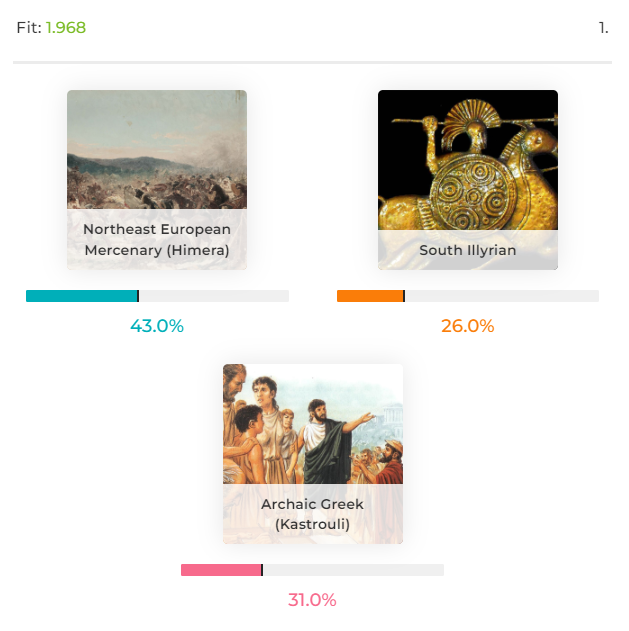Image resolution: width=629 pixels, height=631 pixels.
Task: Click the "Northeast European Mercenary (Himera)" caption
Action: click(x=157, y=240)
